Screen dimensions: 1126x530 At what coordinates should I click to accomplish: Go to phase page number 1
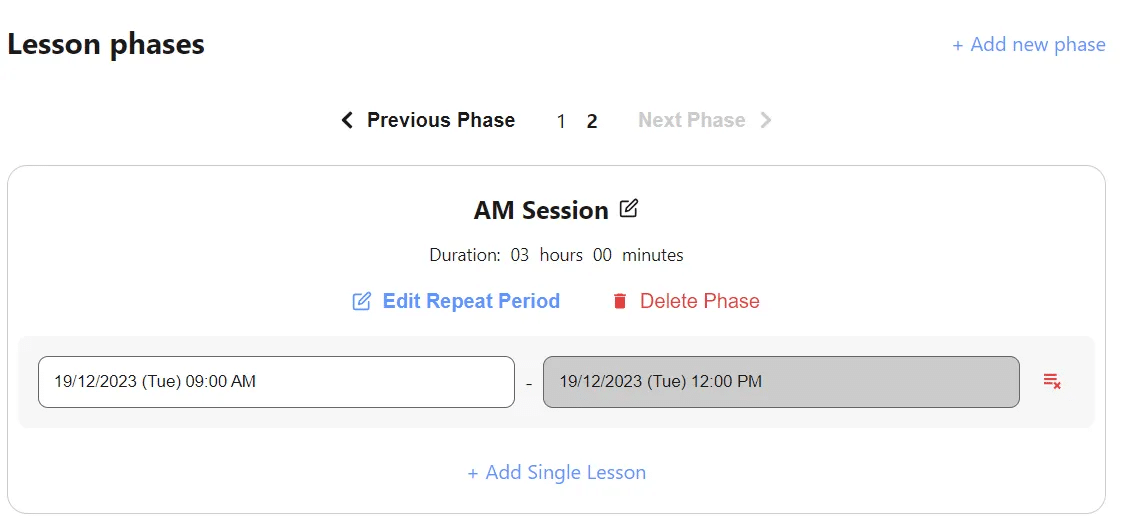tap(561, 121)
